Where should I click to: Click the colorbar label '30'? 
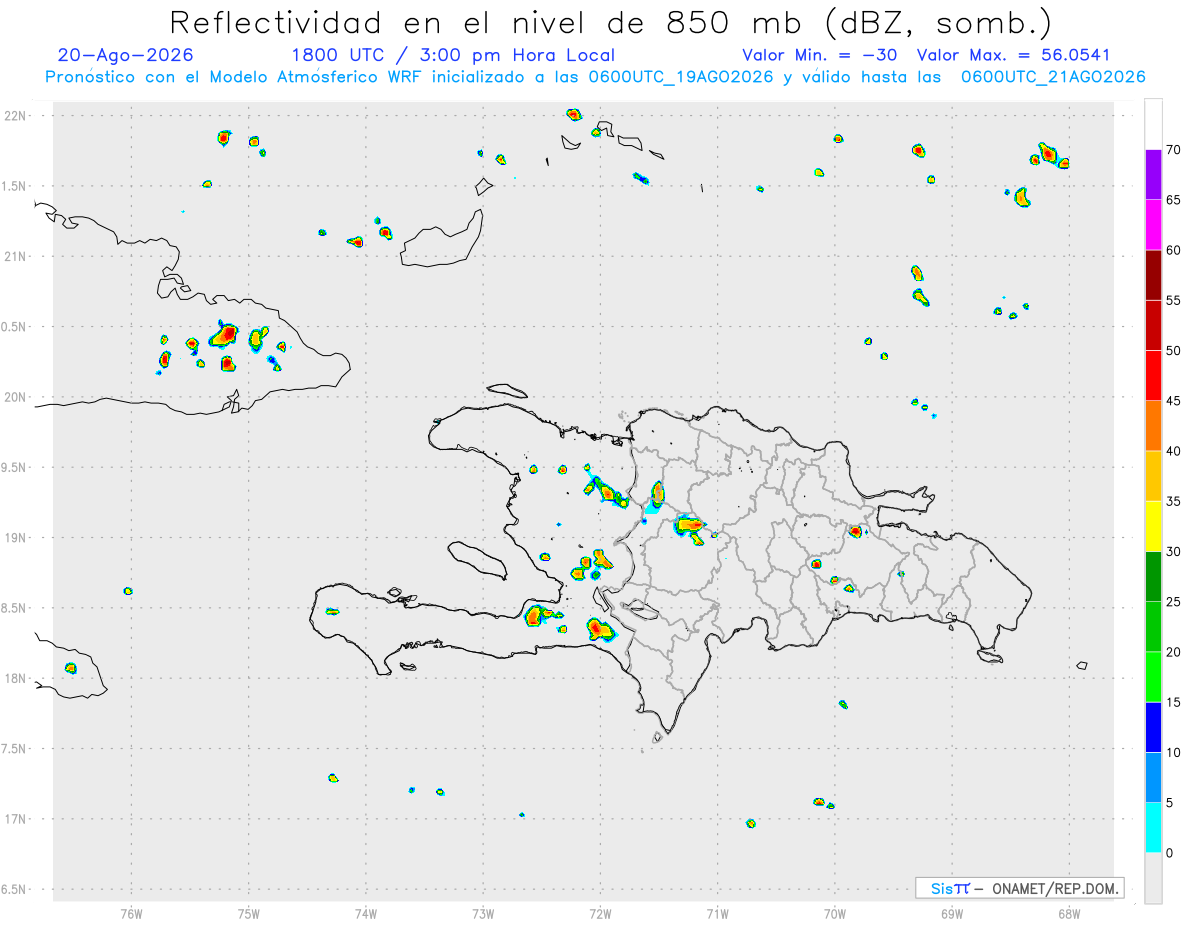coord(1173,552)
